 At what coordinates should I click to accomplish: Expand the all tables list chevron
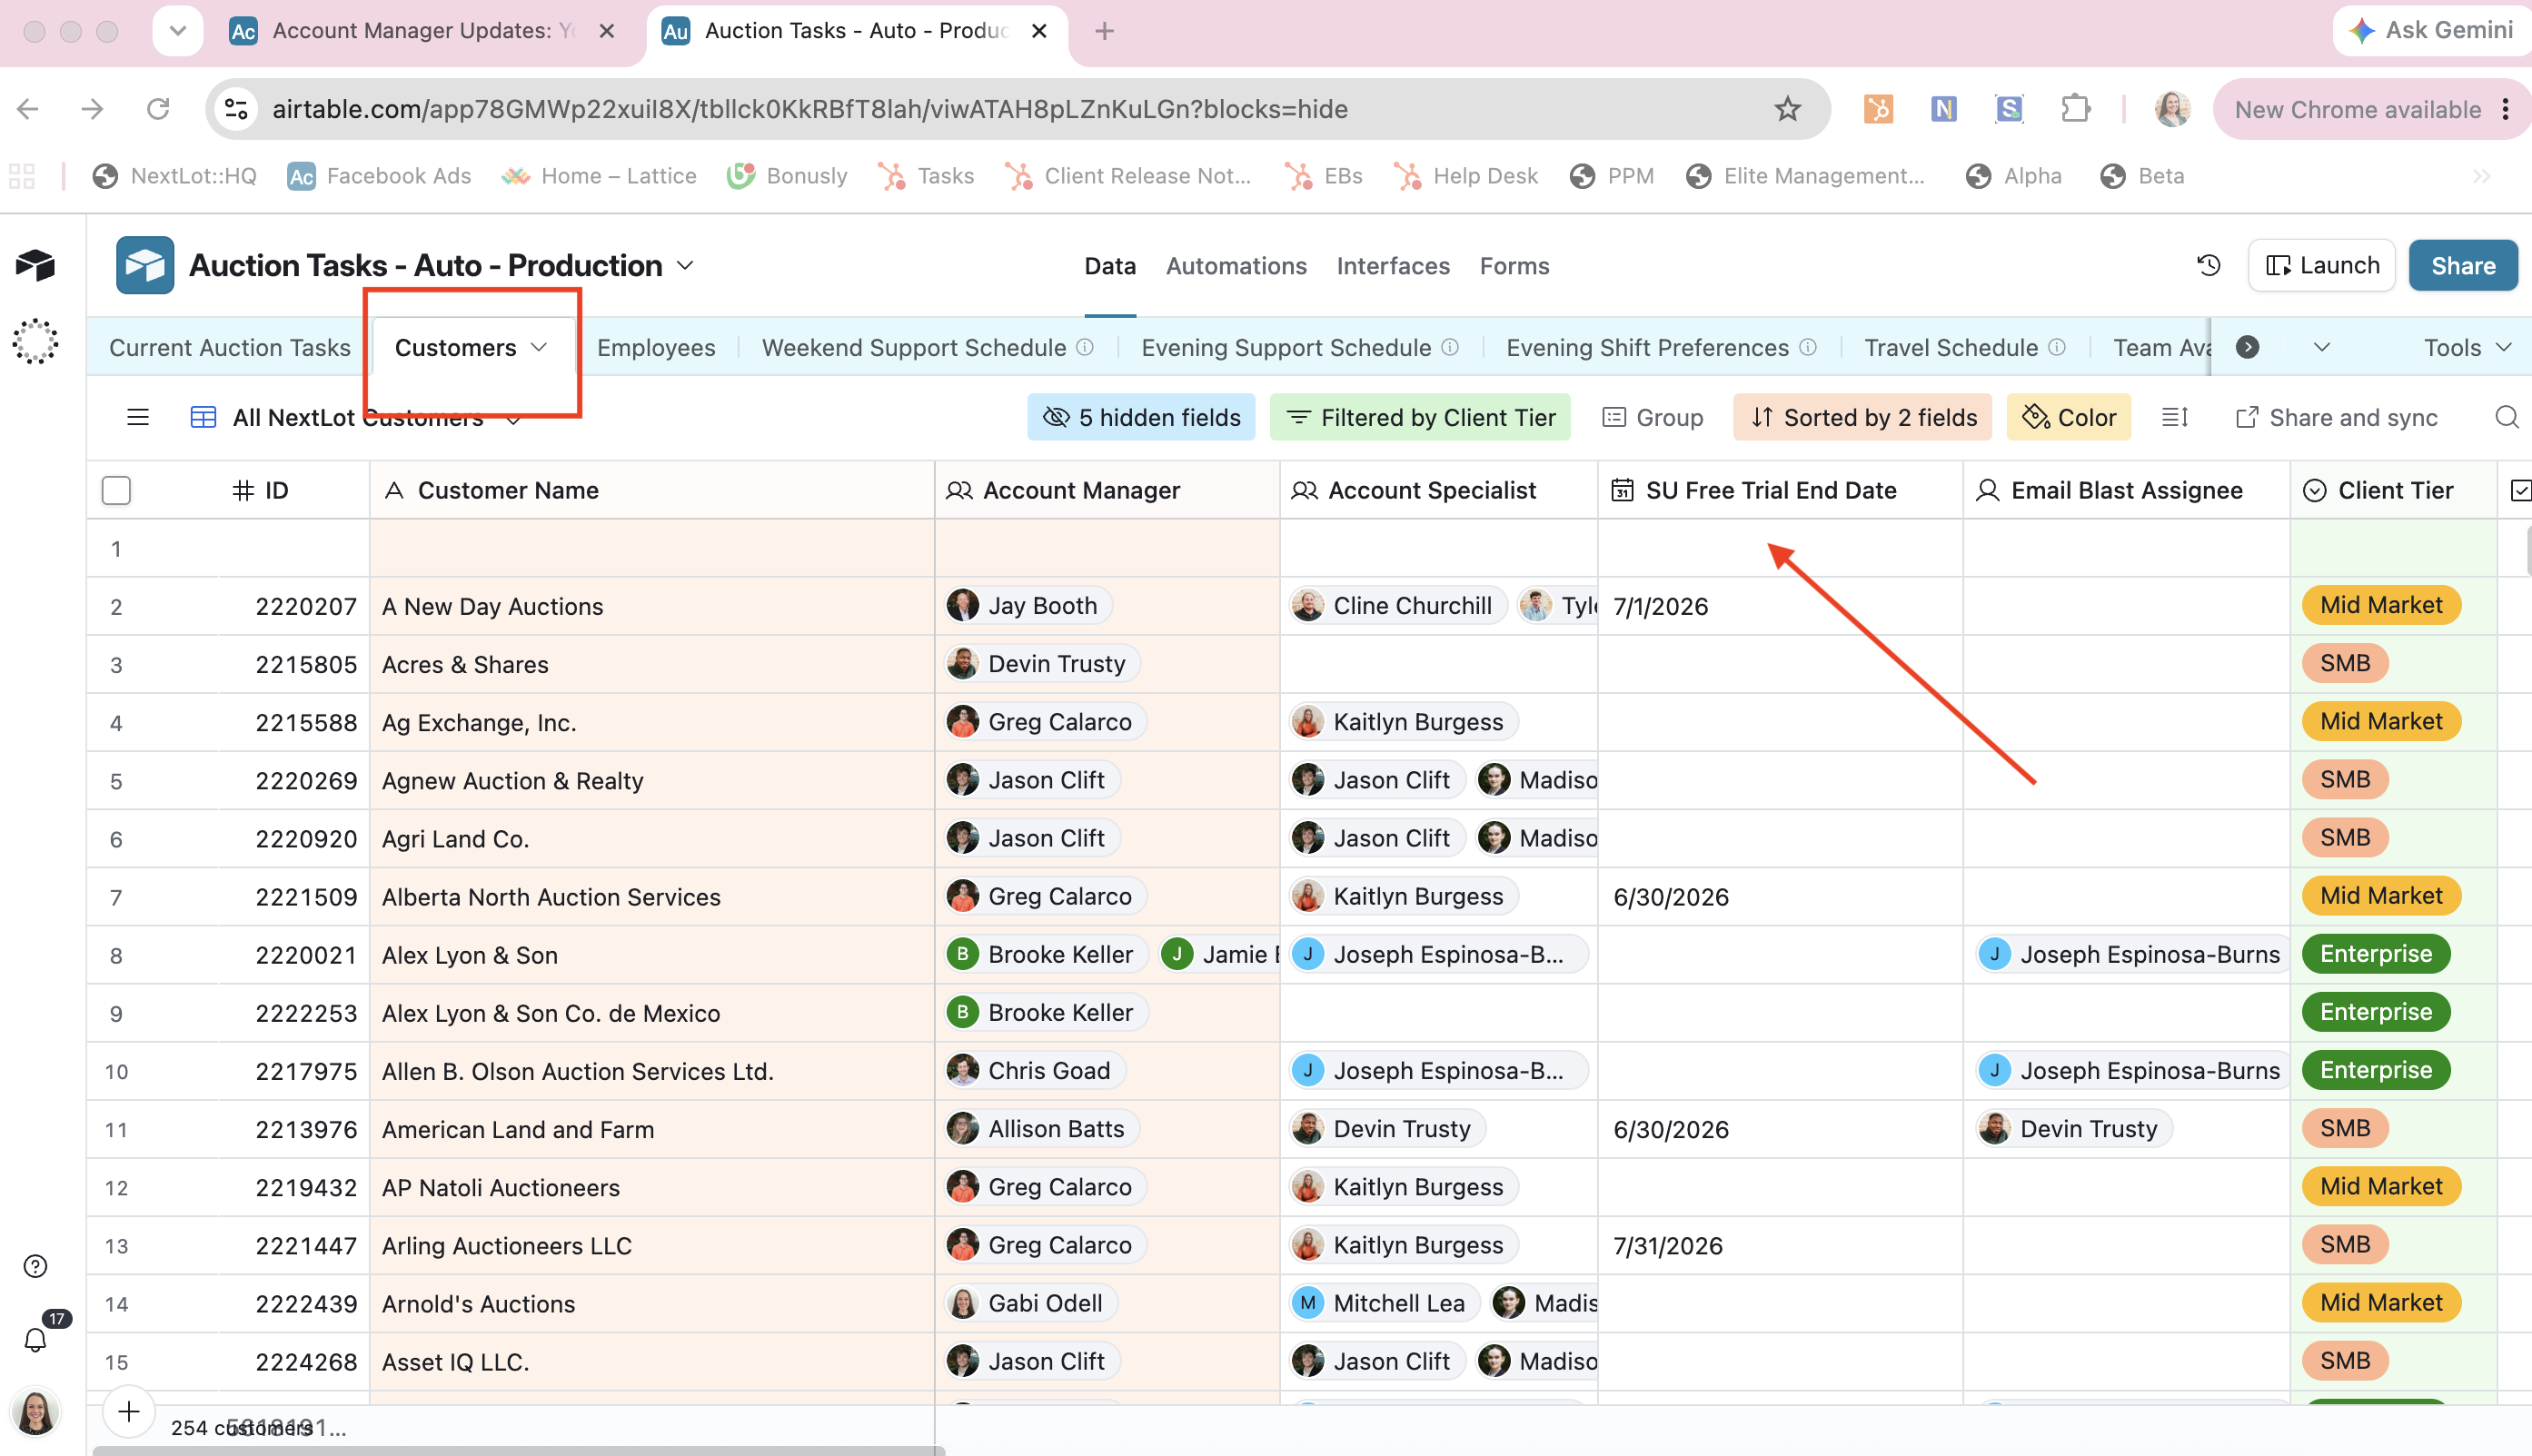point(2322,347)
